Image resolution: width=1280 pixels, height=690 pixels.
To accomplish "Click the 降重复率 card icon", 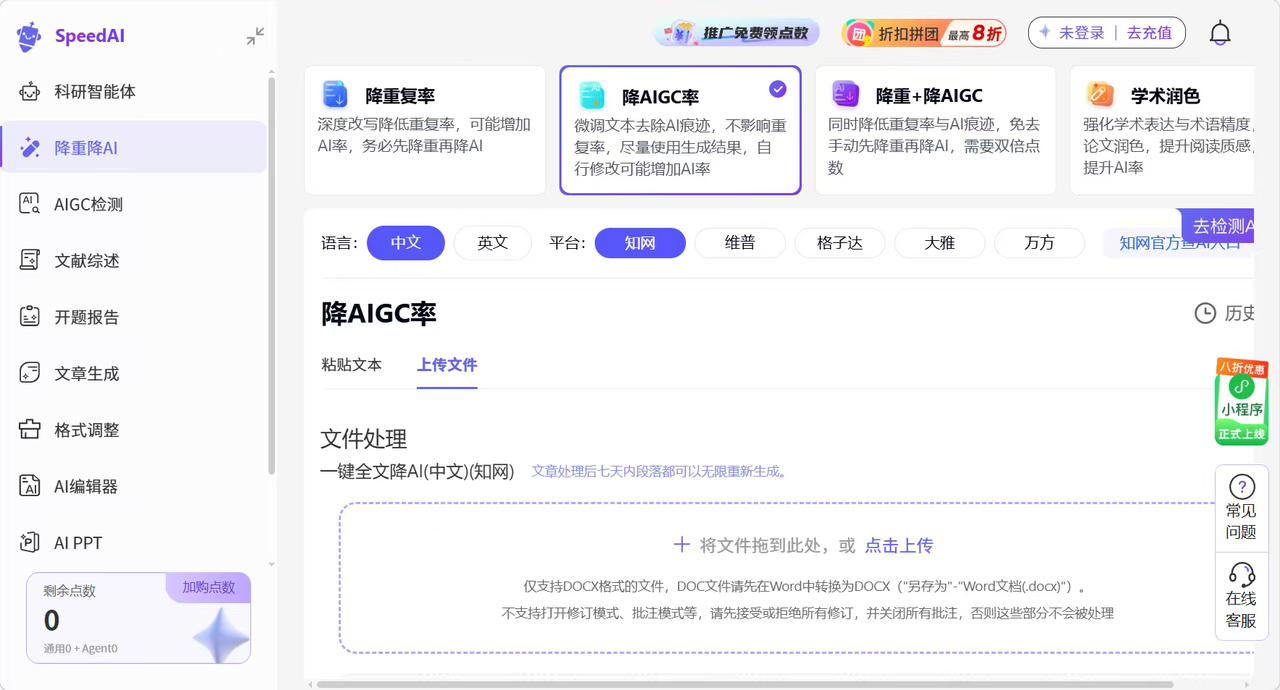I will pos(335,94).
